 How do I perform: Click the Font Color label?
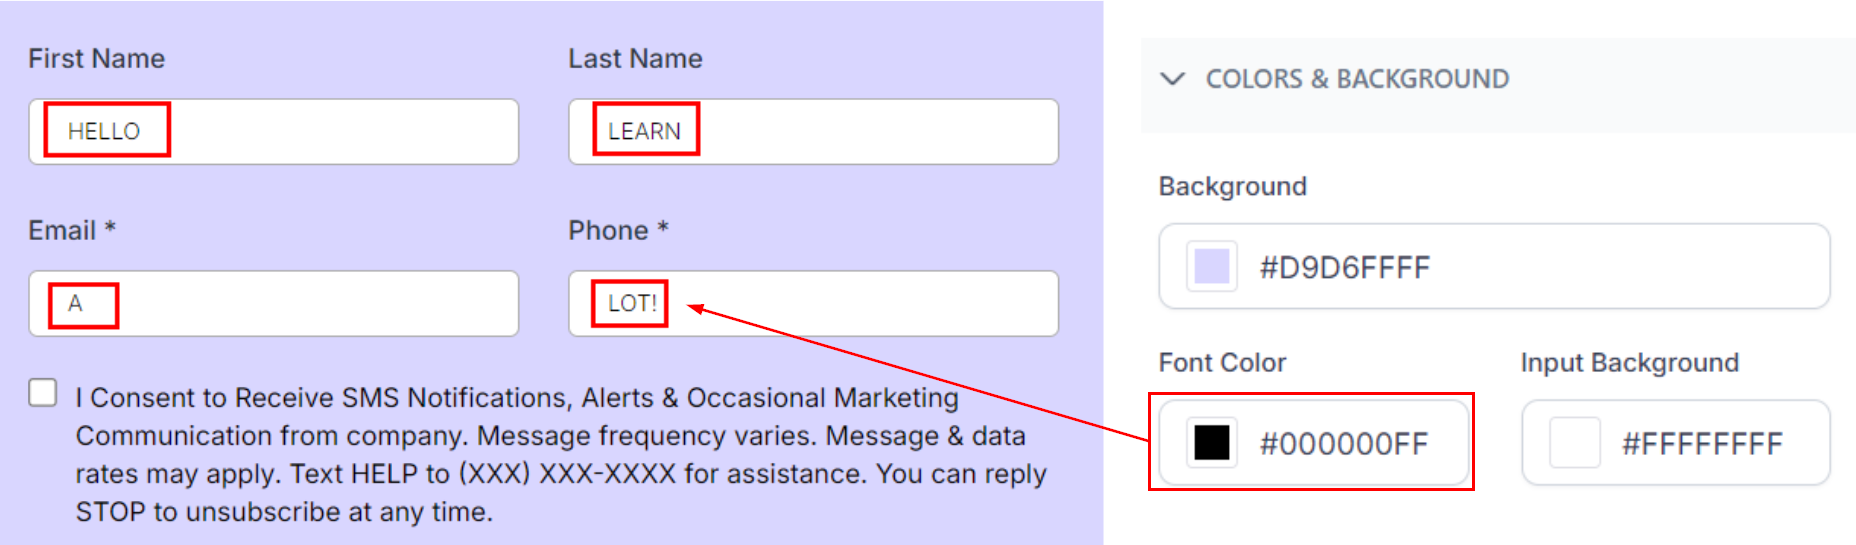coord(1222,363)
